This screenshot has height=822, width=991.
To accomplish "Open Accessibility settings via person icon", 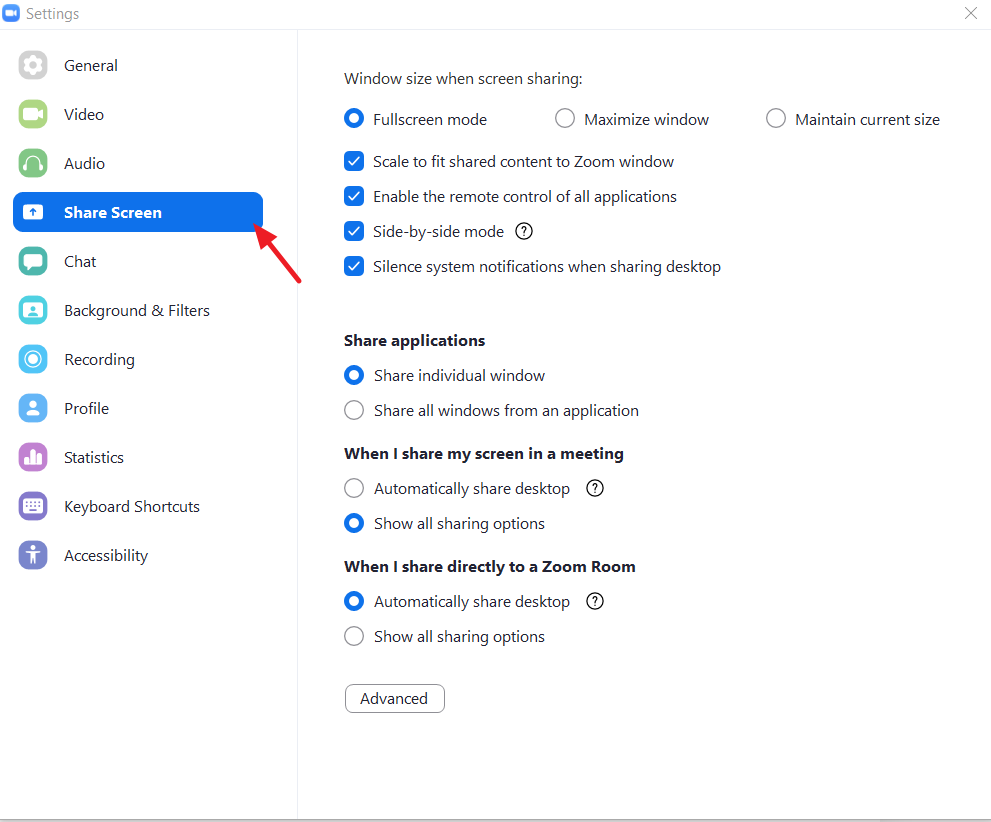I will (33, 555).
